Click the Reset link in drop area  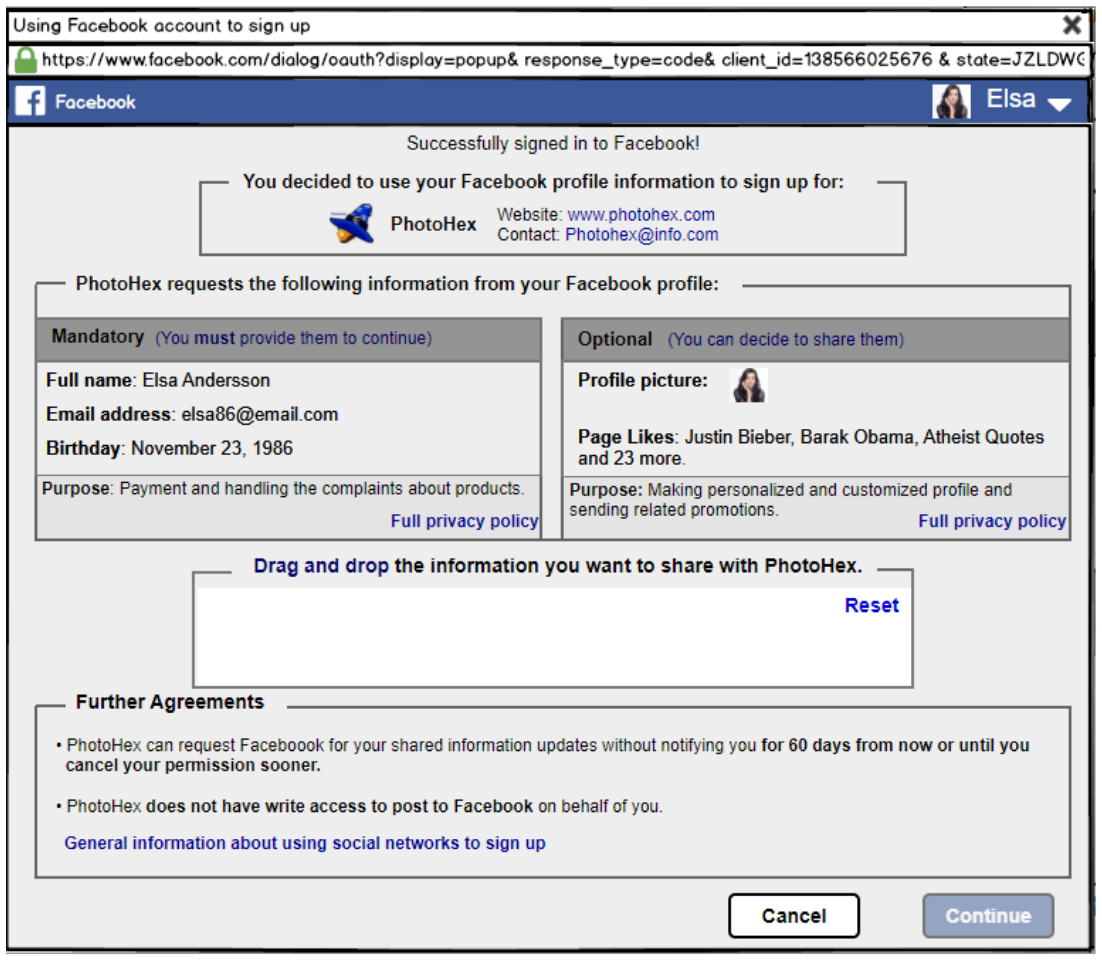[x=871, y=605]
